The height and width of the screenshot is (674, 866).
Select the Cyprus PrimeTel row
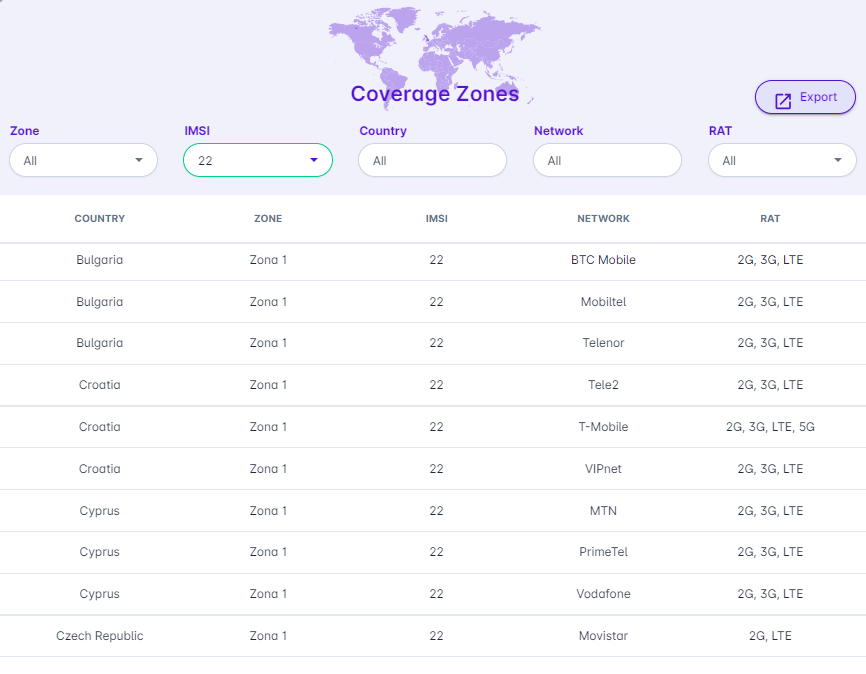tap(603, 552)
